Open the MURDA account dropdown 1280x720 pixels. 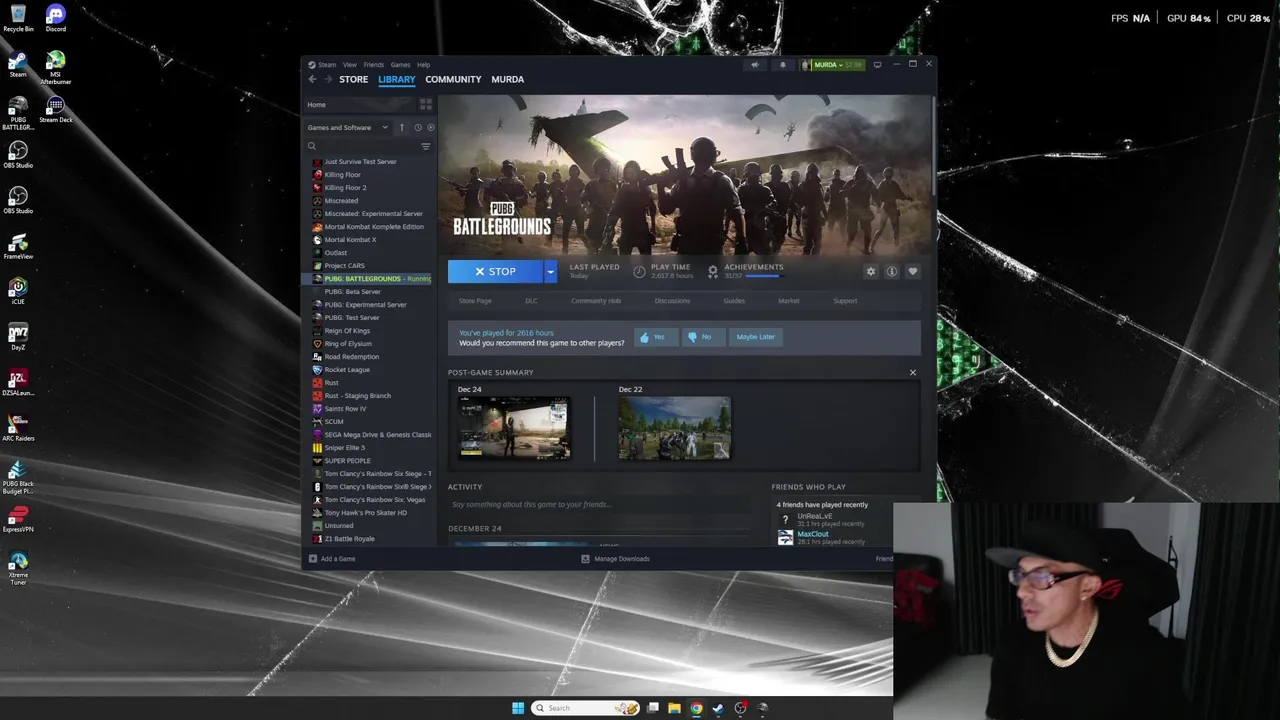(832, 65)
